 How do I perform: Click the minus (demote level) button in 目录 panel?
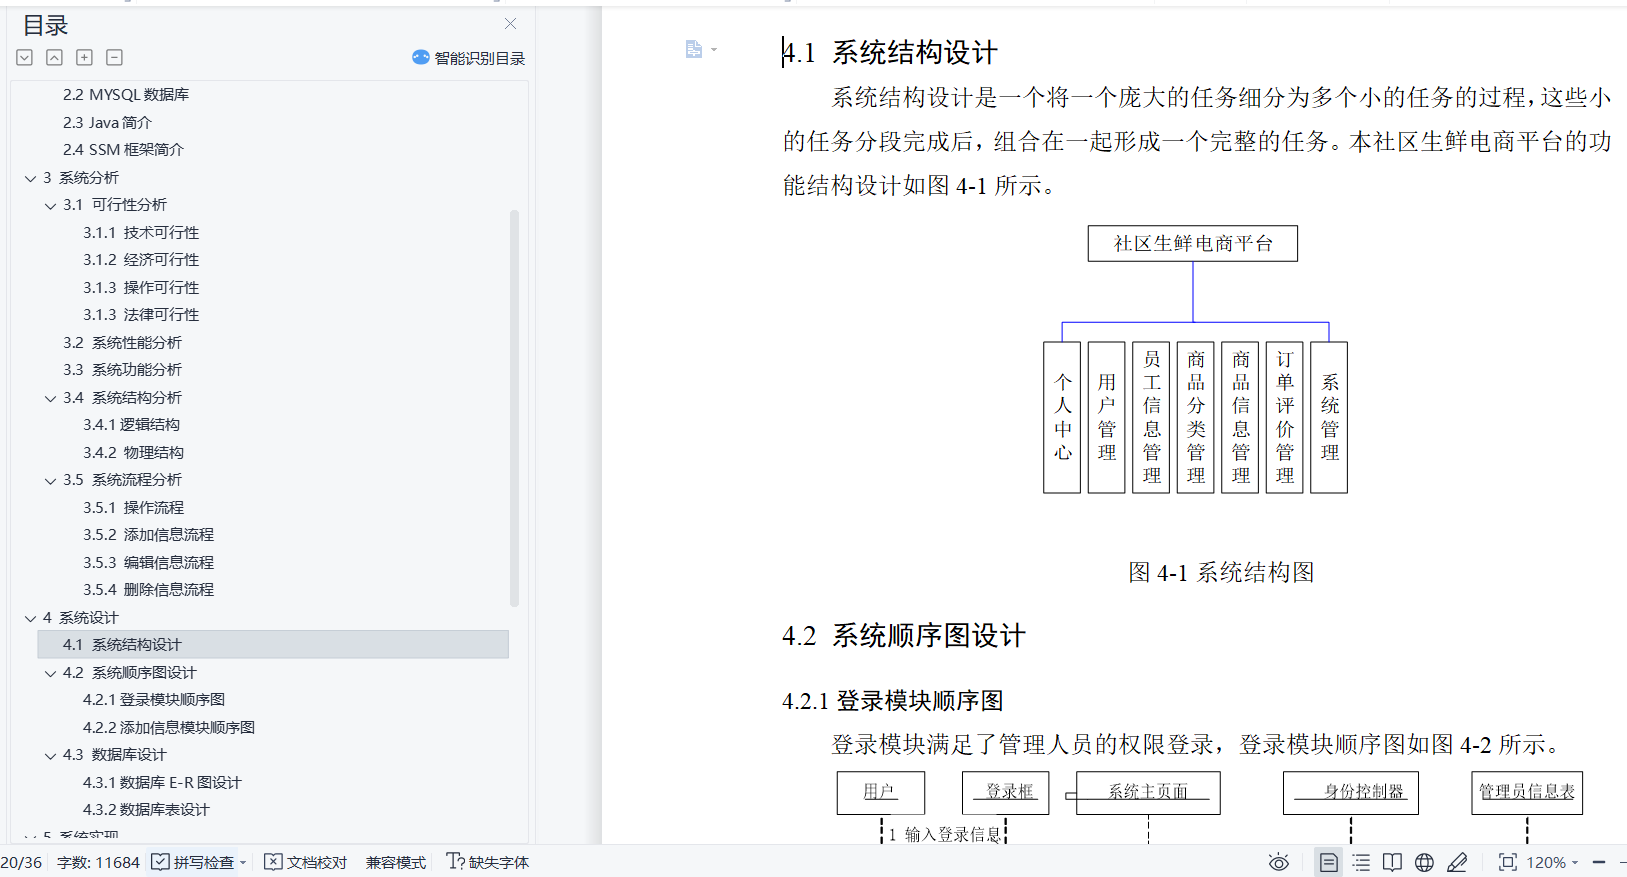tap(115, 58)
